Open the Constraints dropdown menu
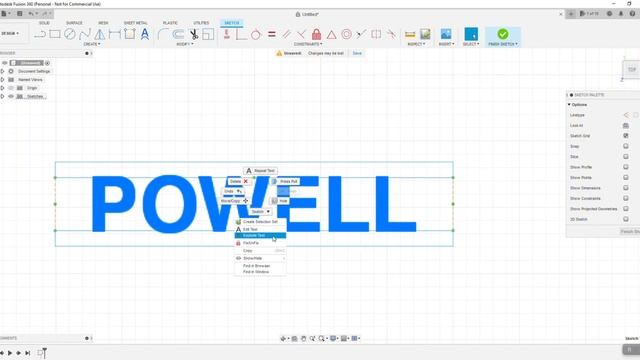The width and height of the screenshot is (640, 360). click(308, 44)
